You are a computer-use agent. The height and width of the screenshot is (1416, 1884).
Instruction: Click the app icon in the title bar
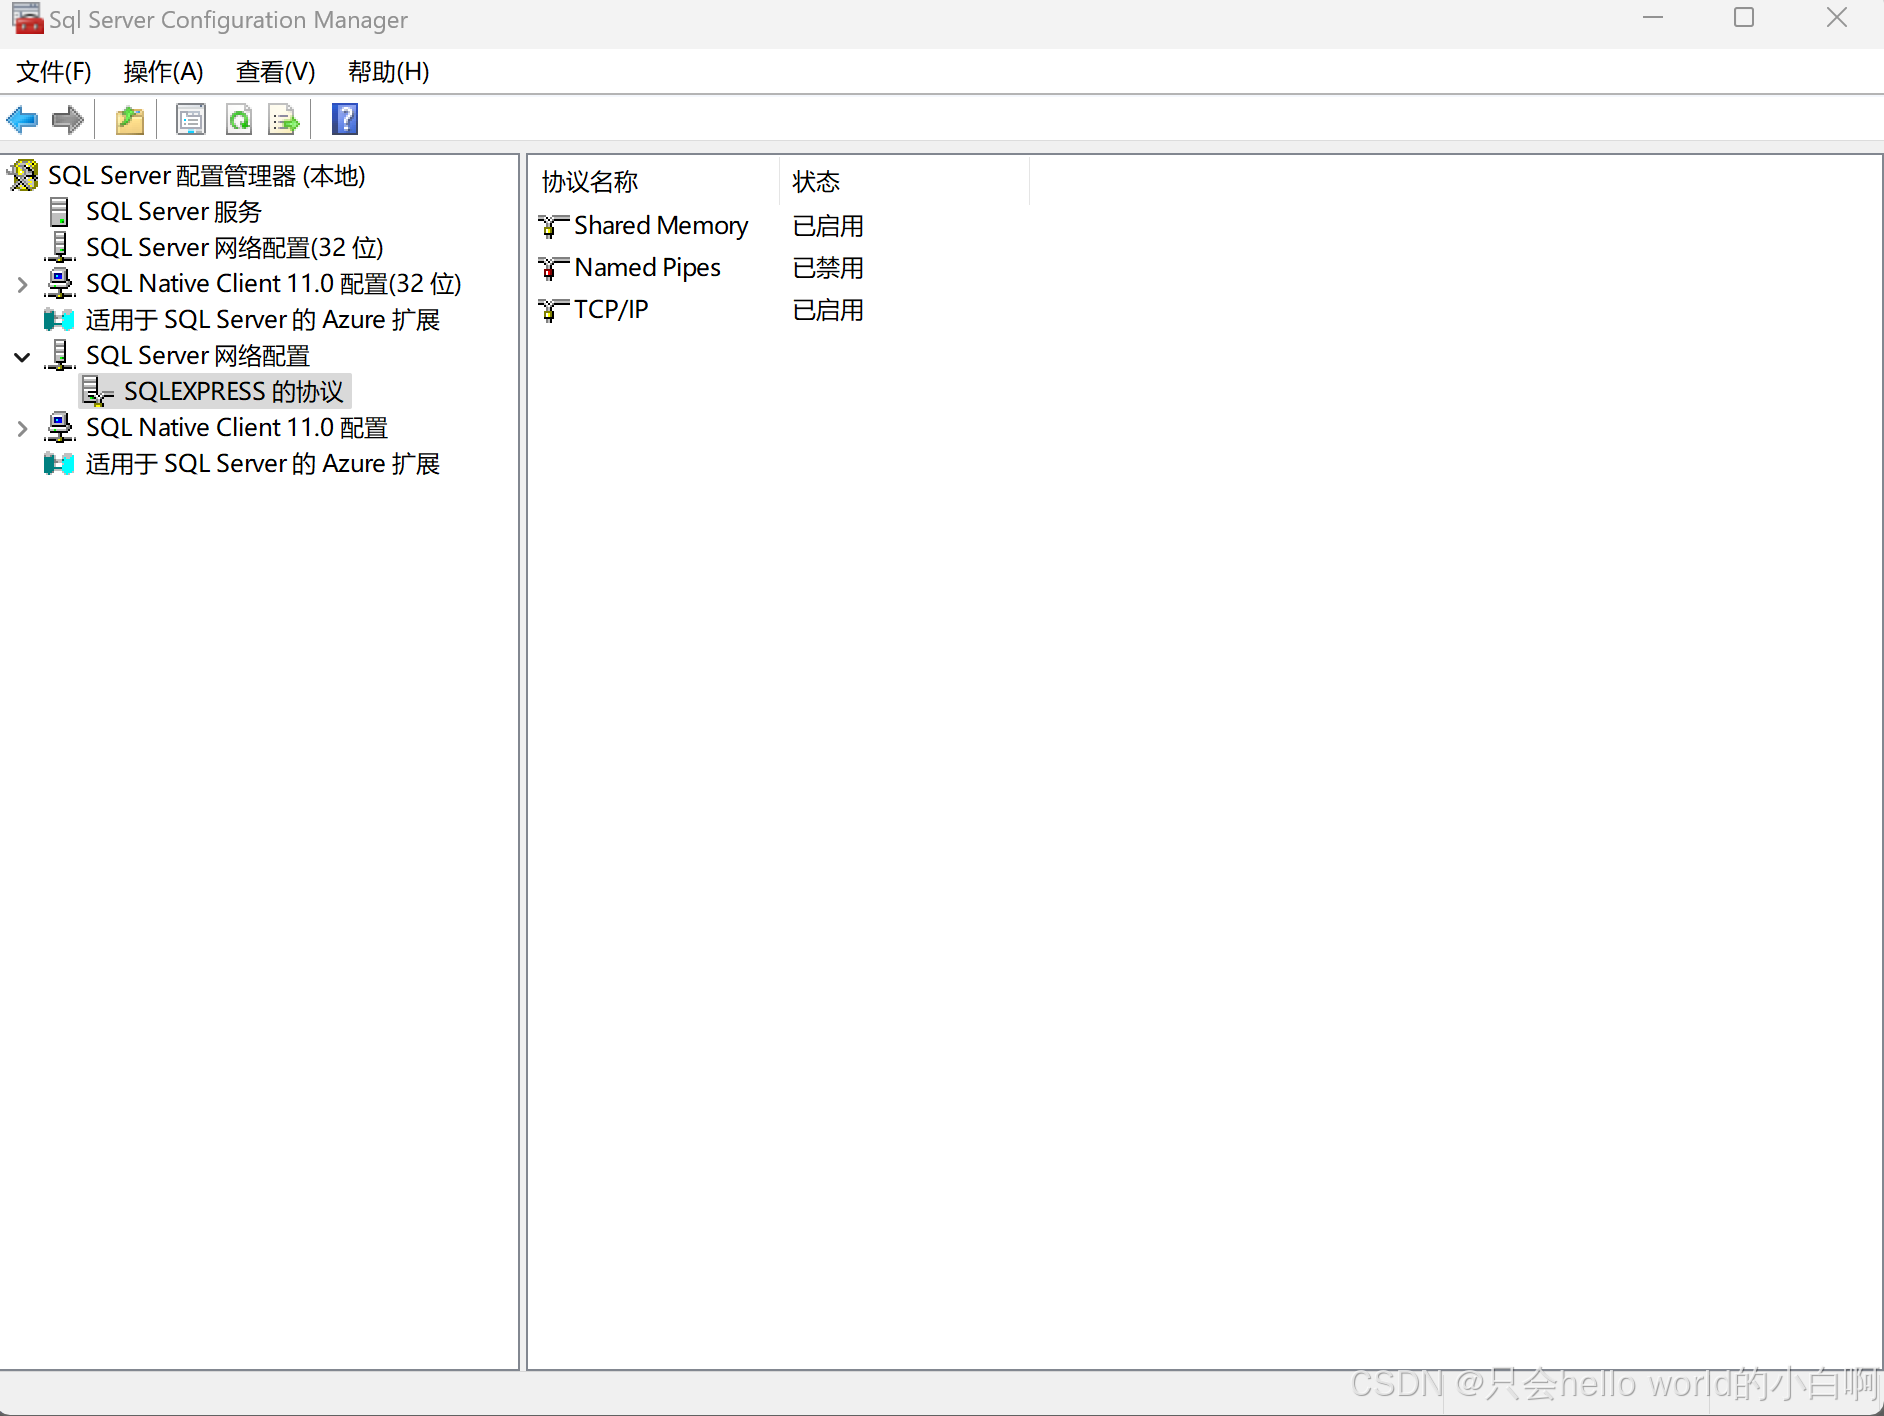coord(27,19)
